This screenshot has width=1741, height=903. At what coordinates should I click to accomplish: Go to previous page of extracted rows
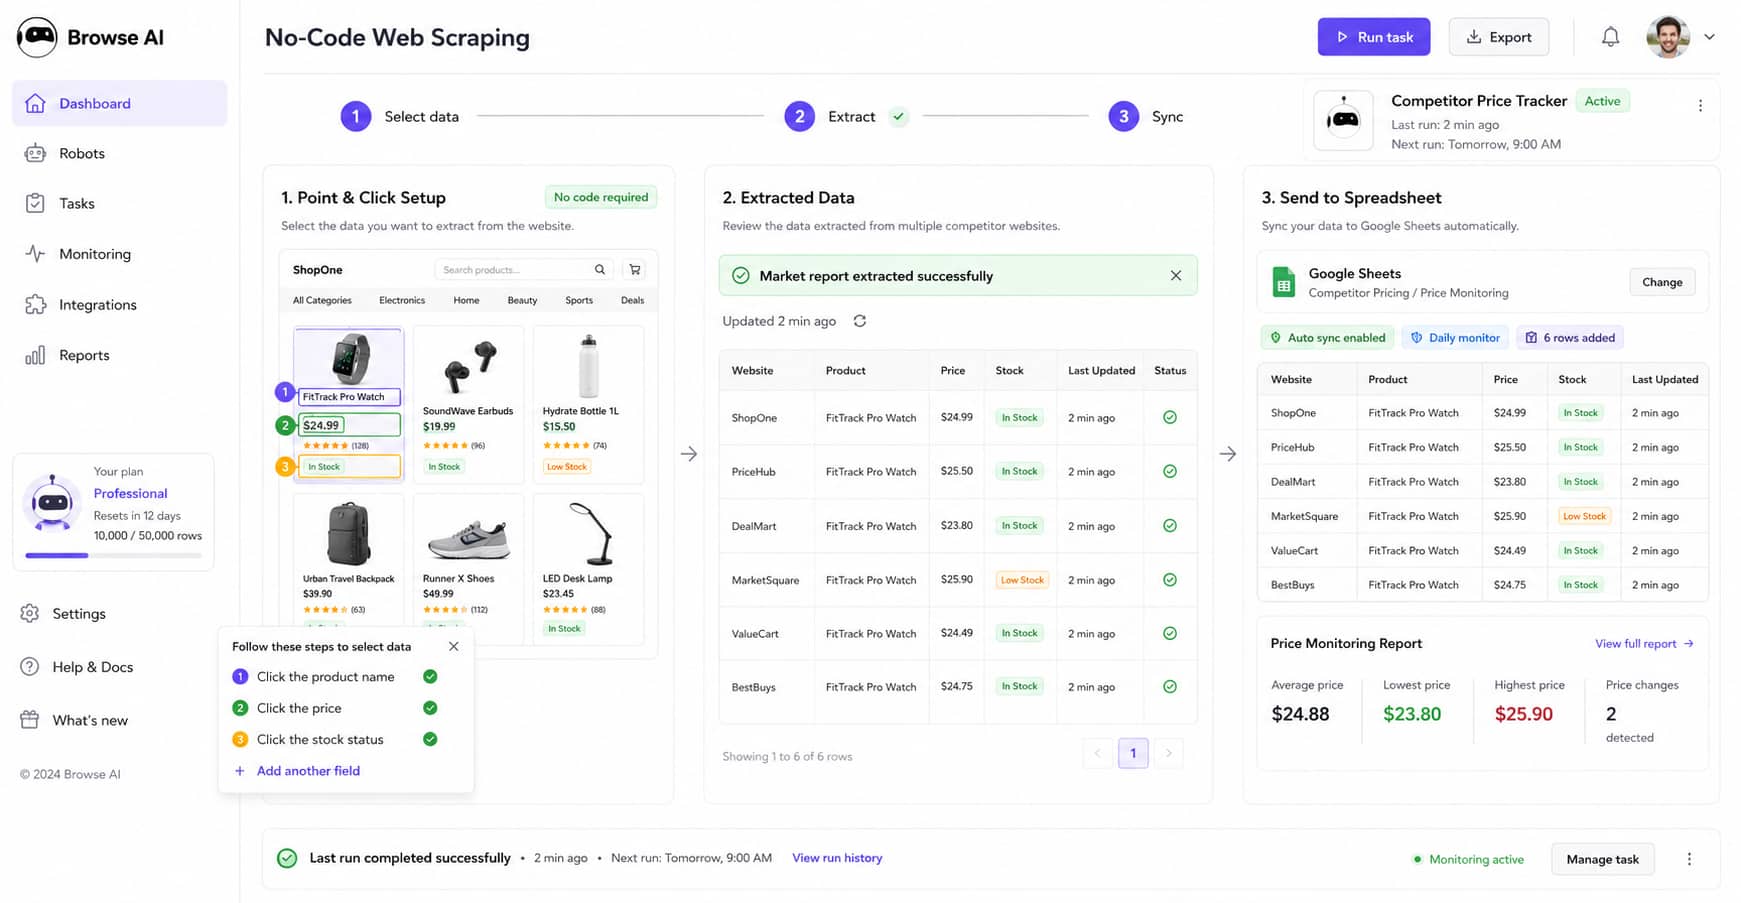click(1097, 753)
